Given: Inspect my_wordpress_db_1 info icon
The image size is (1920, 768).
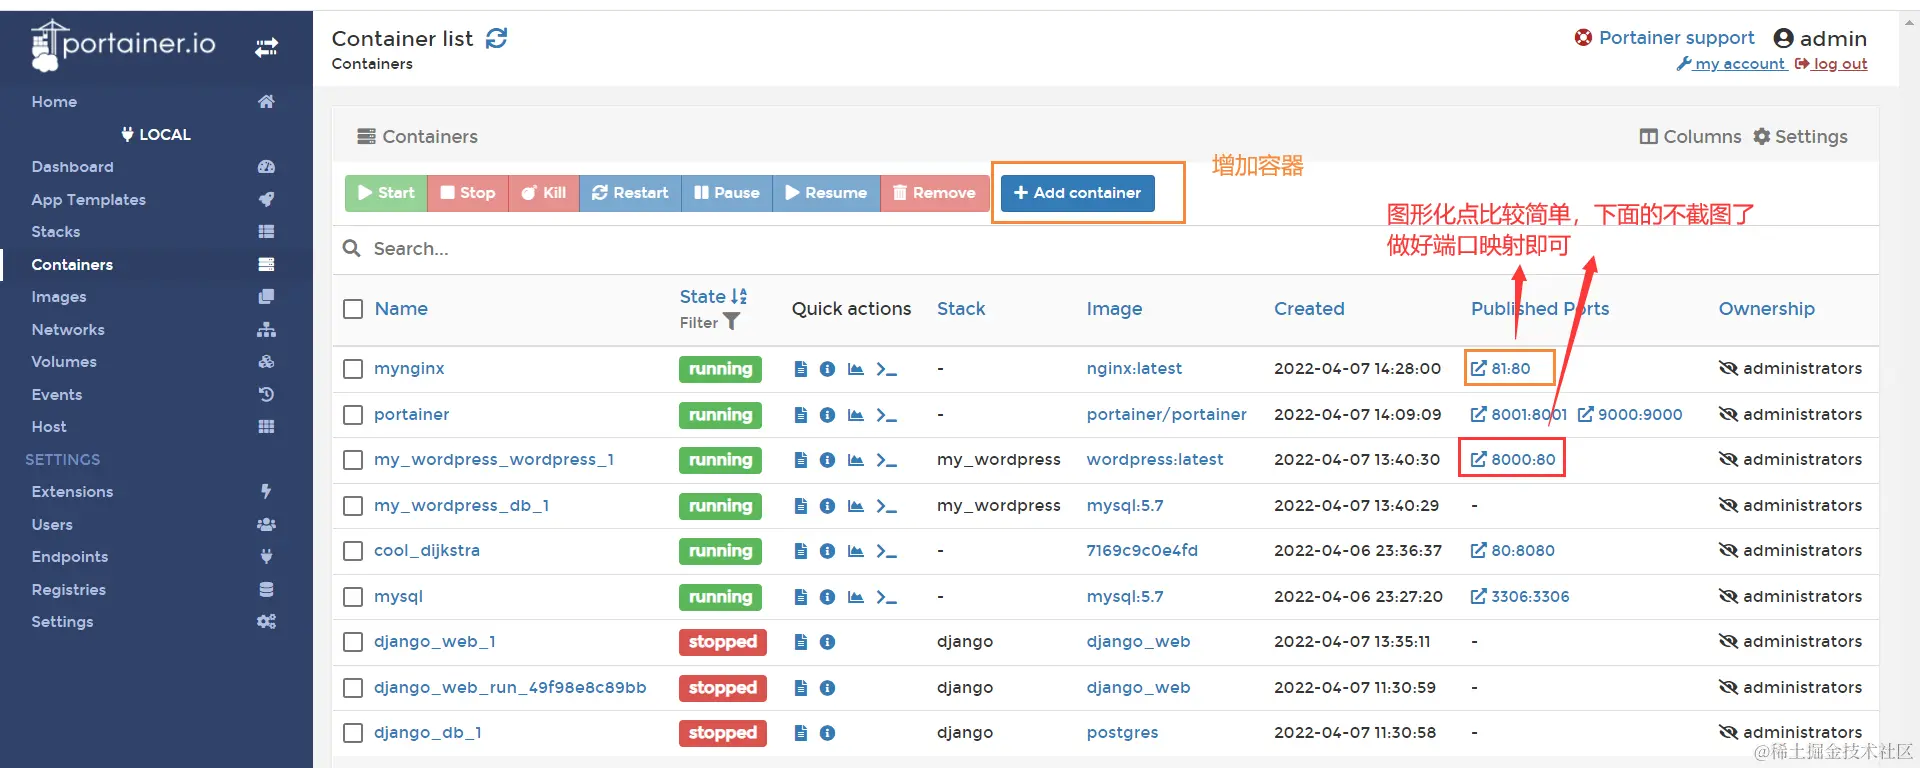Looking at the screenshot, I should tap(827, 506).
